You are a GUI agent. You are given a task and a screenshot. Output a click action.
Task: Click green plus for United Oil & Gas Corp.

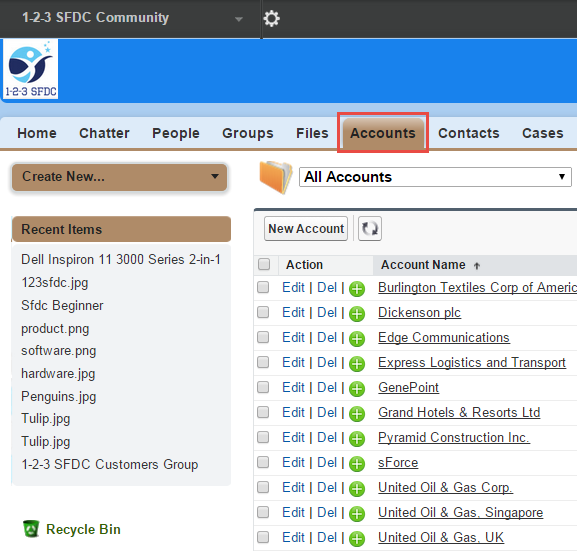357,489
